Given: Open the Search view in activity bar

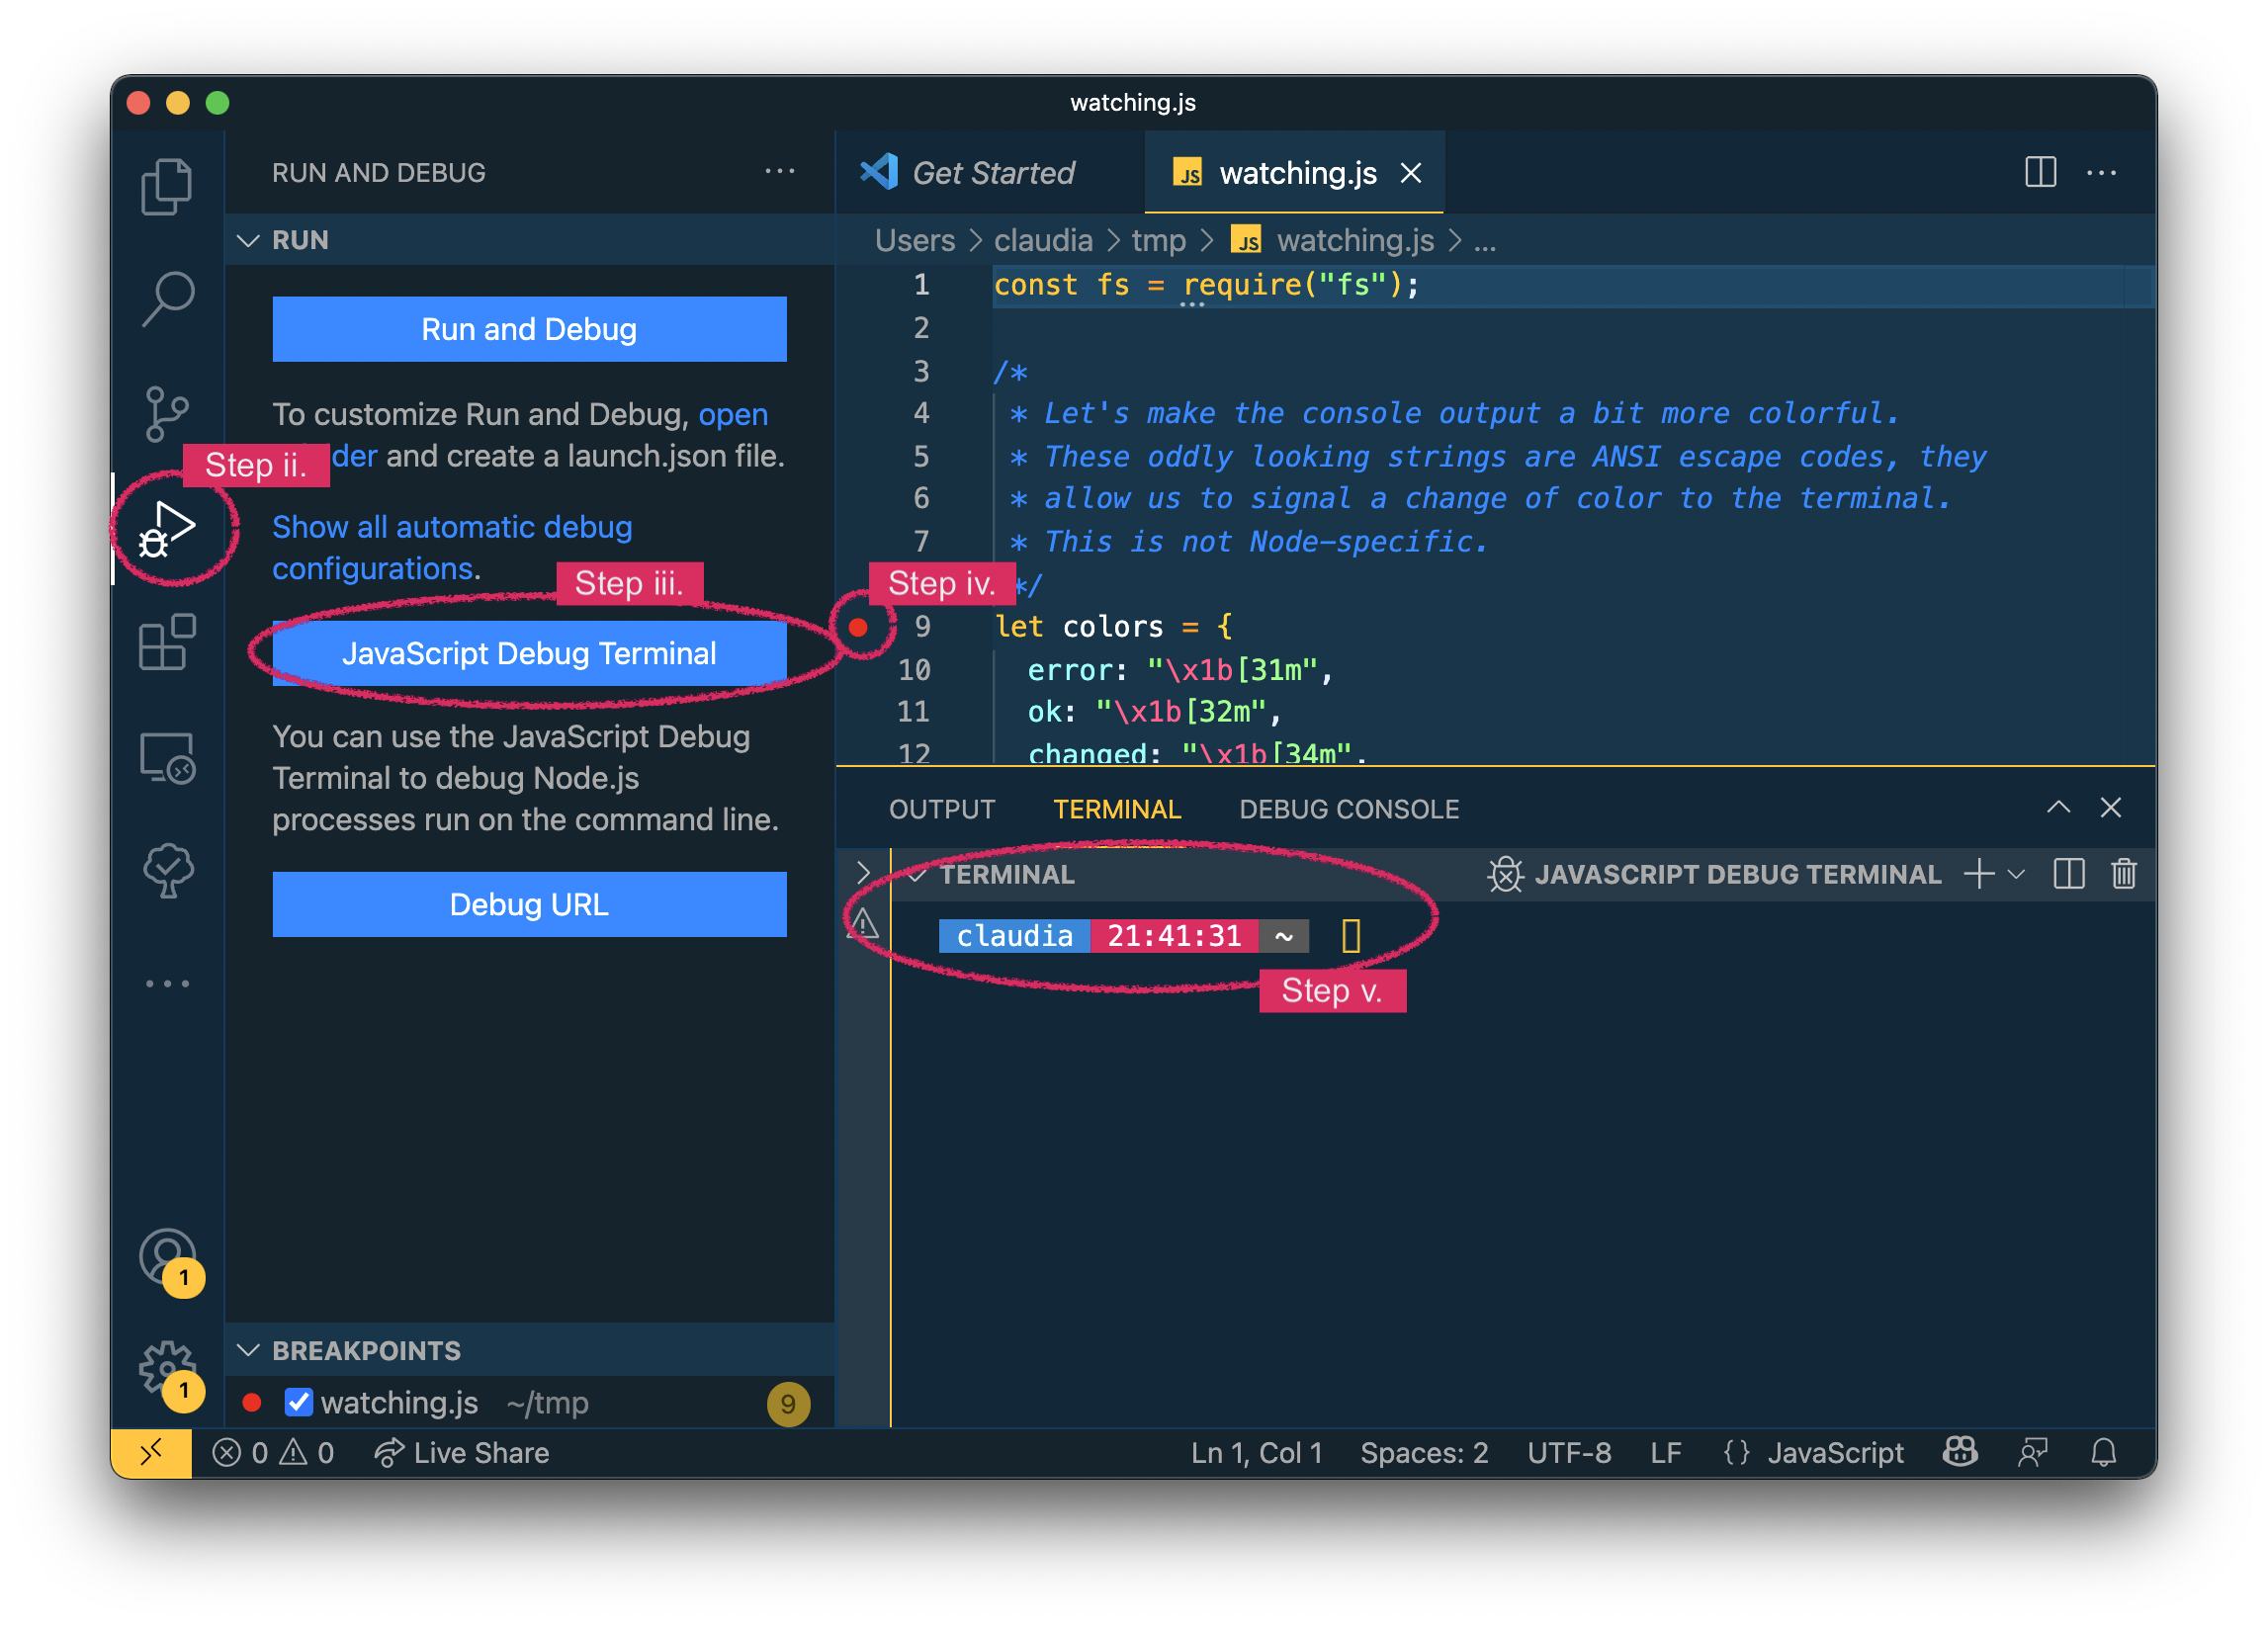Looking at the screenshot, I should click(167, 299).
